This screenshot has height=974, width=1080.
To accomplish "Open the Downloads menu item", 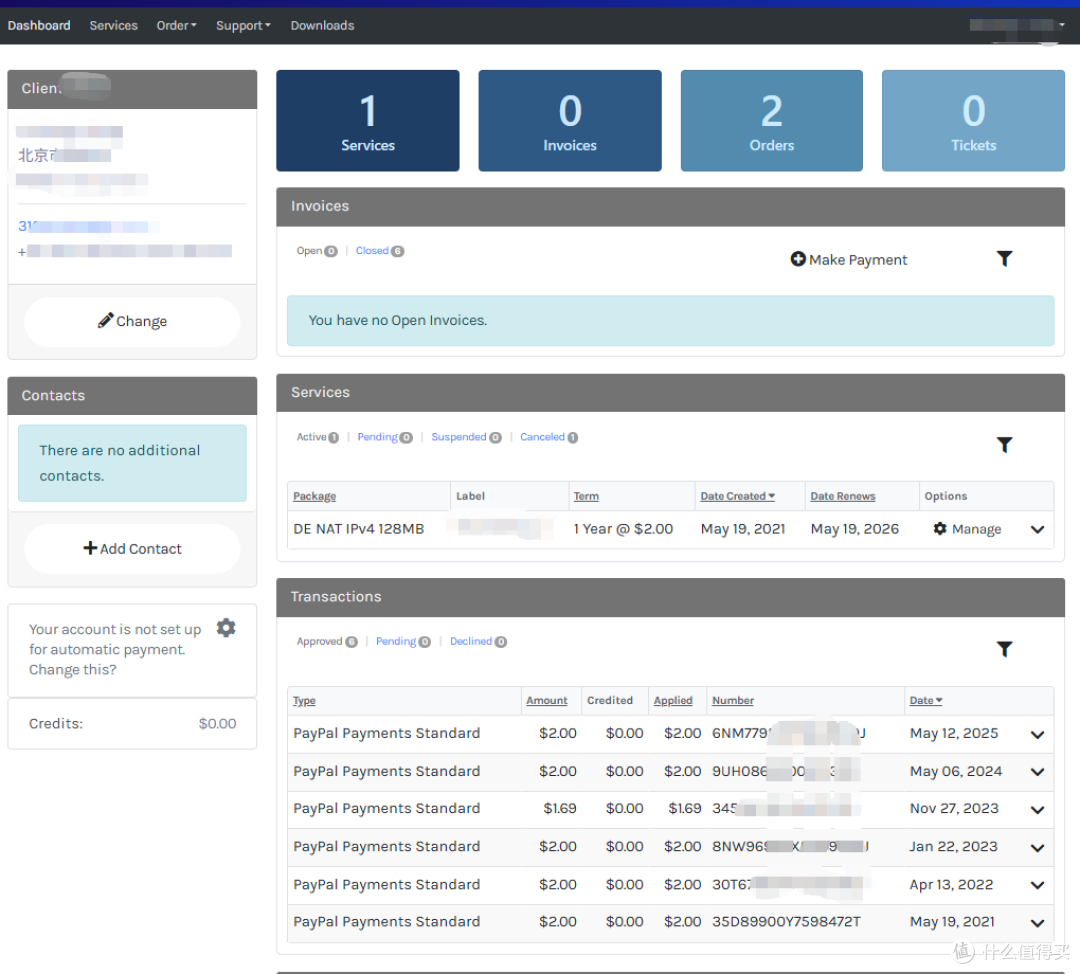I will pos(322,25).
